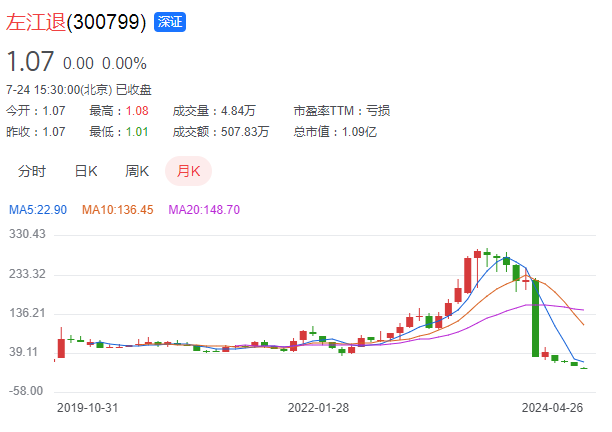This screenshot has width=612, height=432.
Task: Select the 月K chart tab
Action: pos(189,171)
